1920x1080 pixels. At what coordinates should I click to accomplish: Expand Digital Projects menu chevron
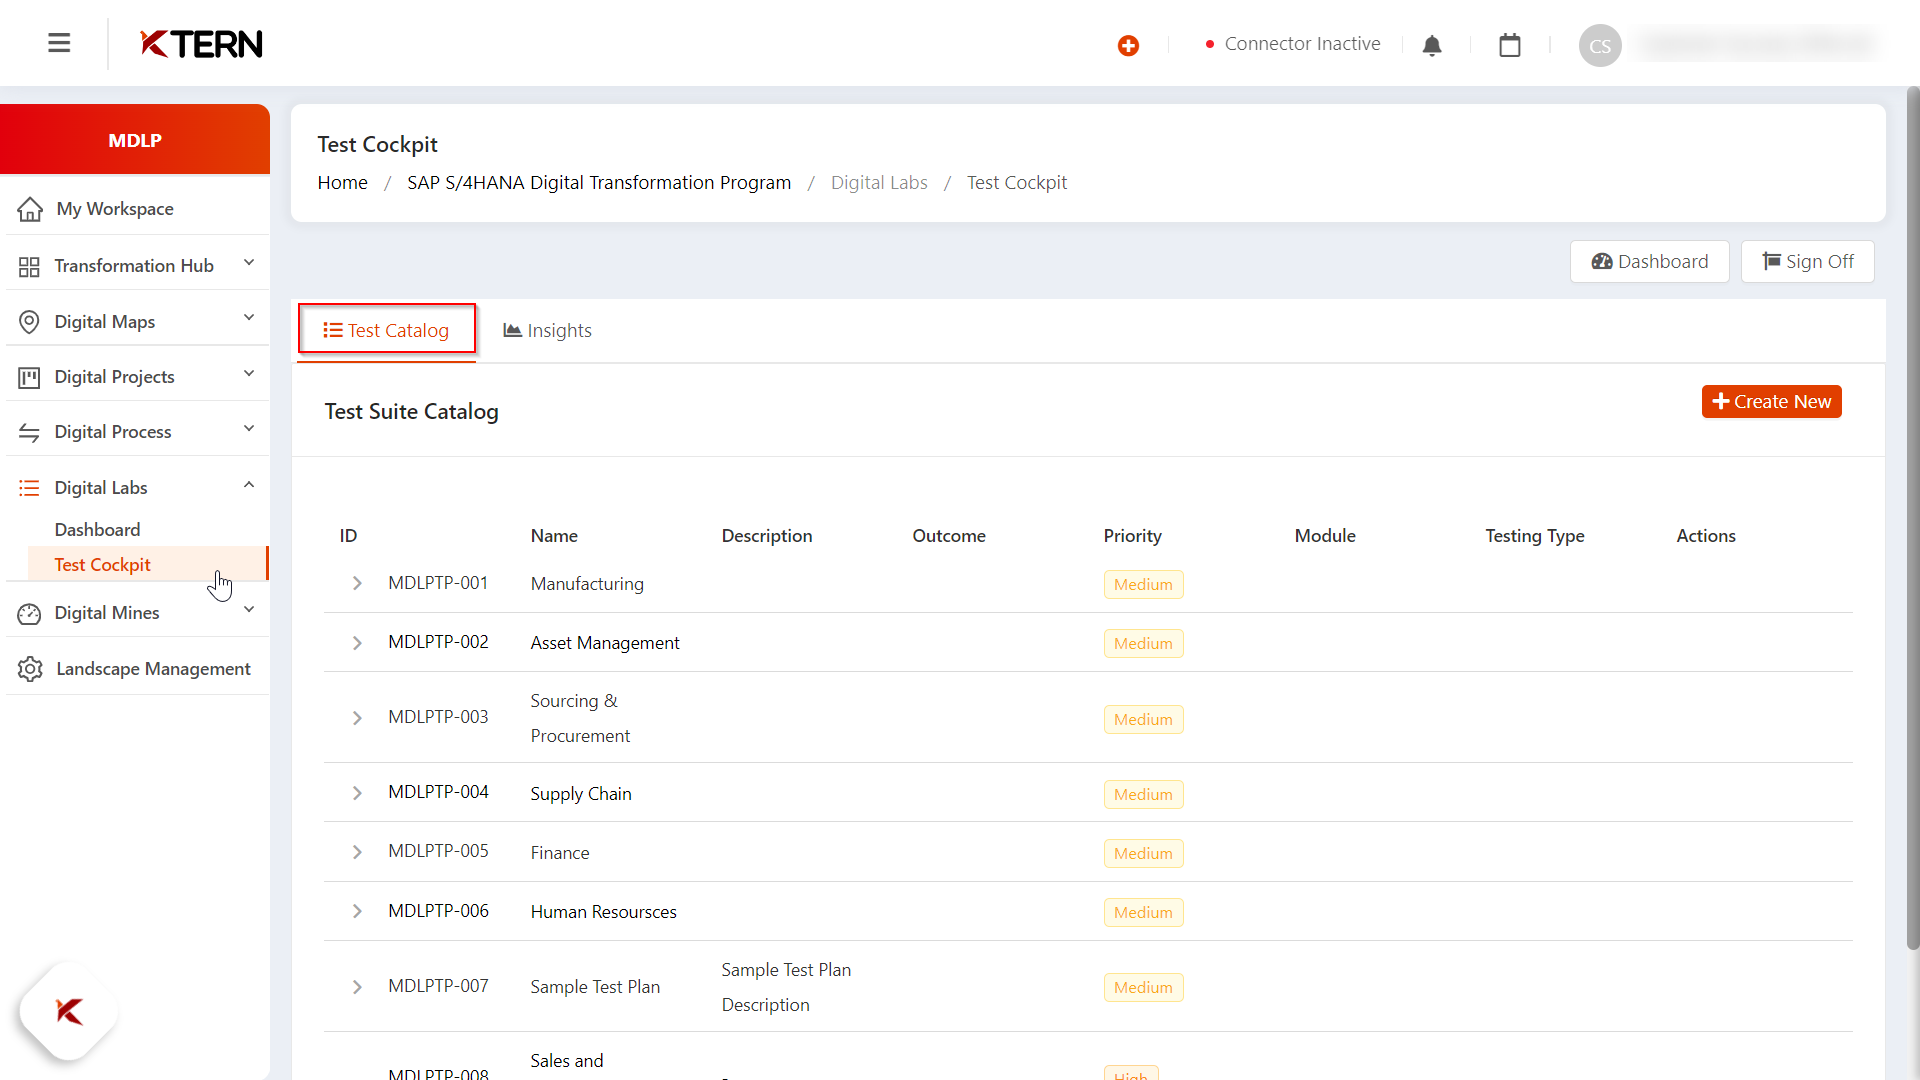point(249,374)
